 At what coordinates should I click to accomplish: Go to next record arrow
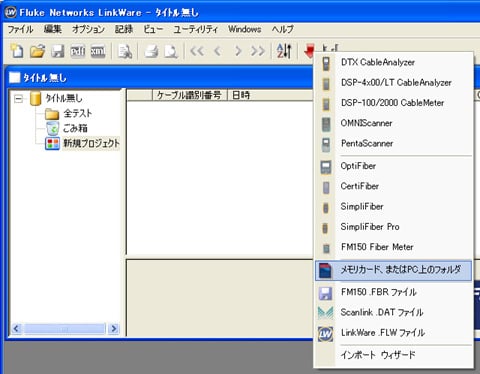point(238,51)
